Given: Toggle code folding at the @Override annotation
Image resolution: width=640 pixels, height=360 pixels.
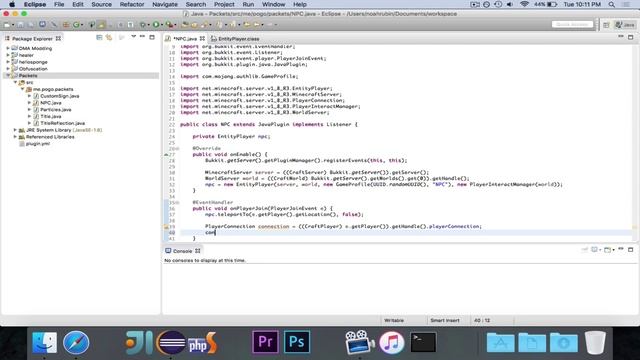Looking at the screenshot, I should (177, 149).
